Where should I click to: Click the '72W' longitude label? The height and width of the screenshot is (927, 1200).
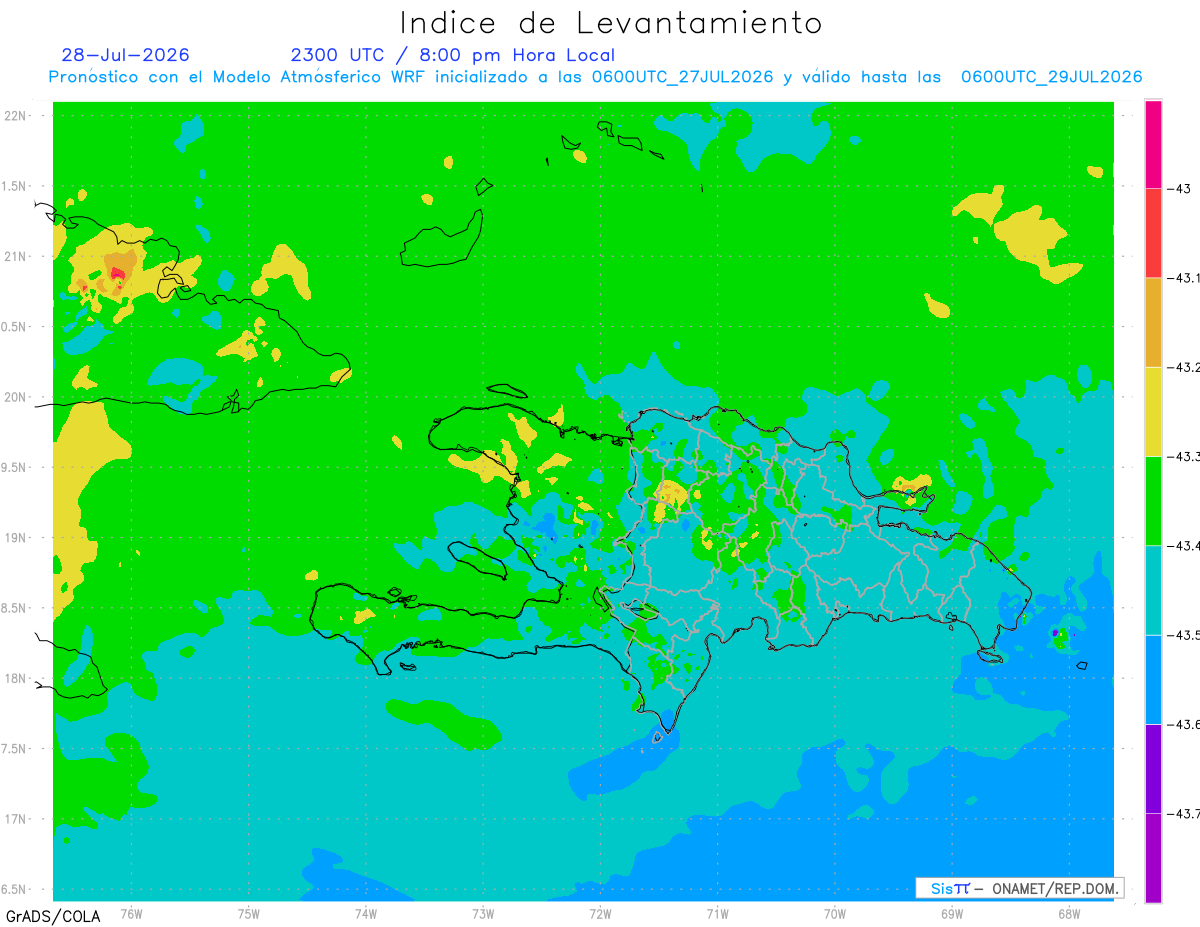(x=600, y=914)
